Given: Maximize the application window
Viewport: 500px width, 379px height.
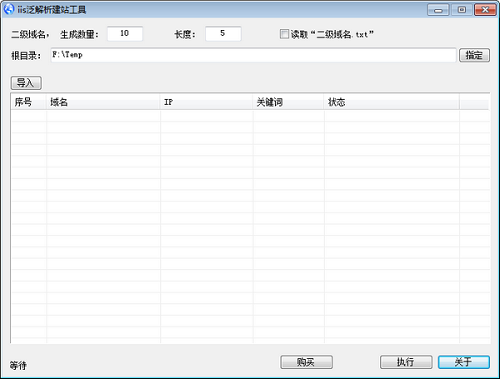Looking at the screenshot, I should (462, 10).
